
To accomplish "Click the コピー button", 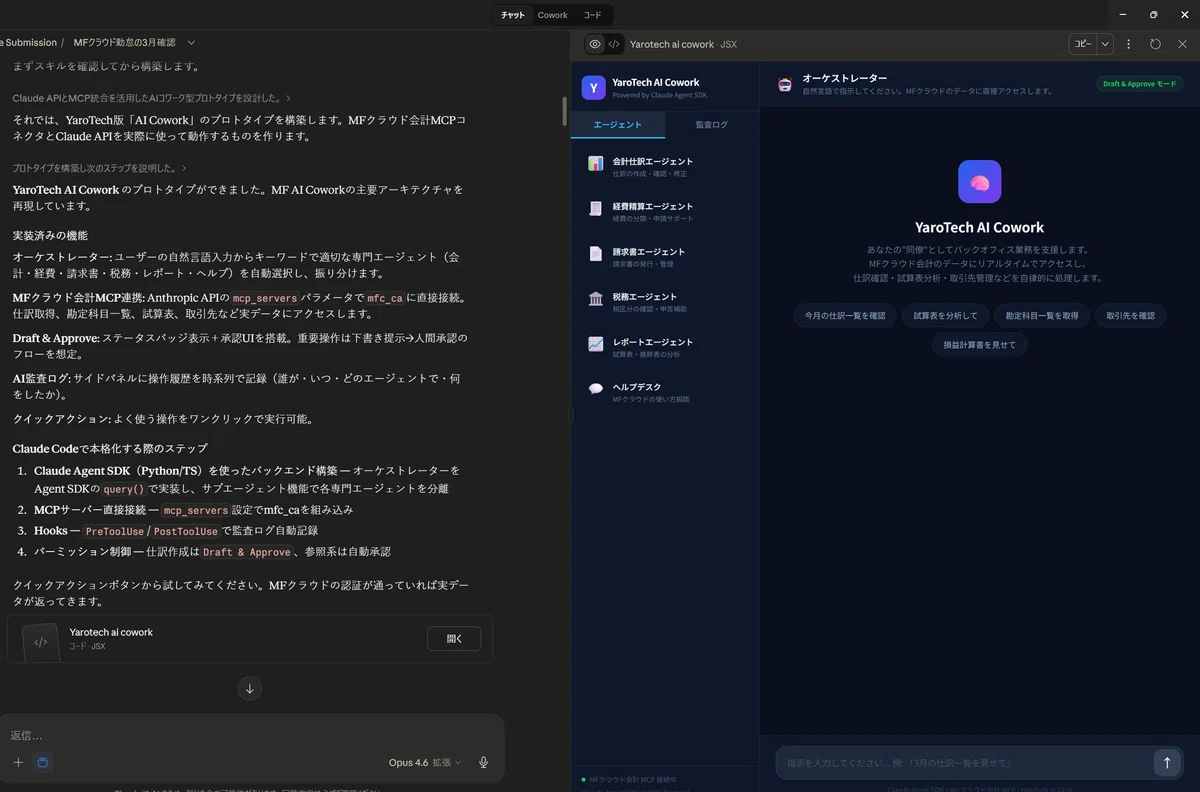I will pos(1083,44).
